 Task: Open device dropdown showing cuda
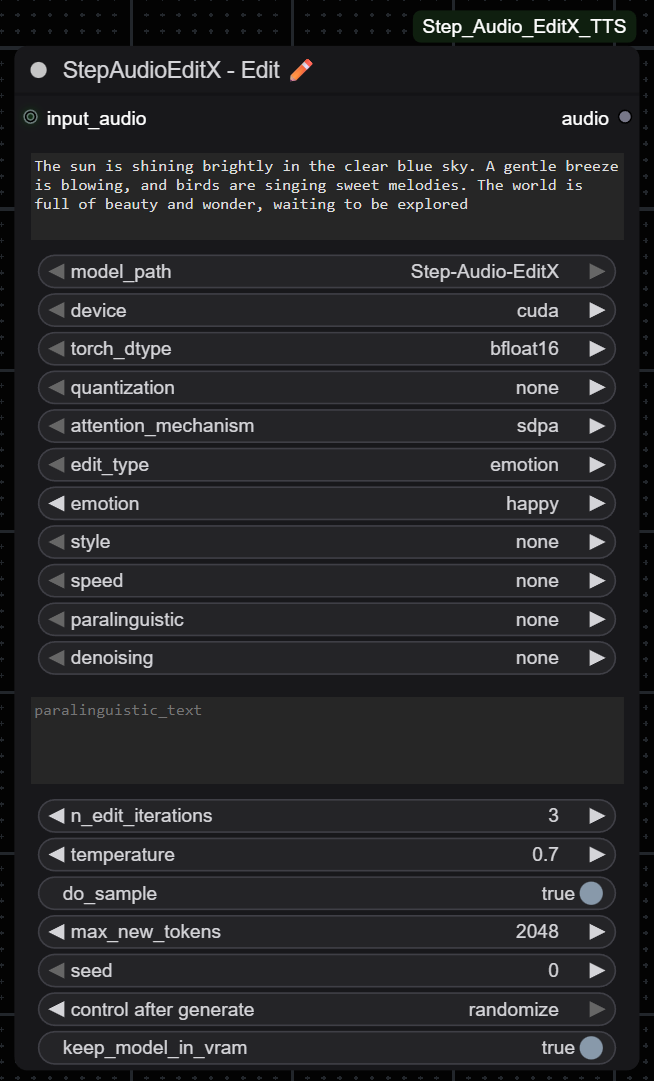point(327,310)
